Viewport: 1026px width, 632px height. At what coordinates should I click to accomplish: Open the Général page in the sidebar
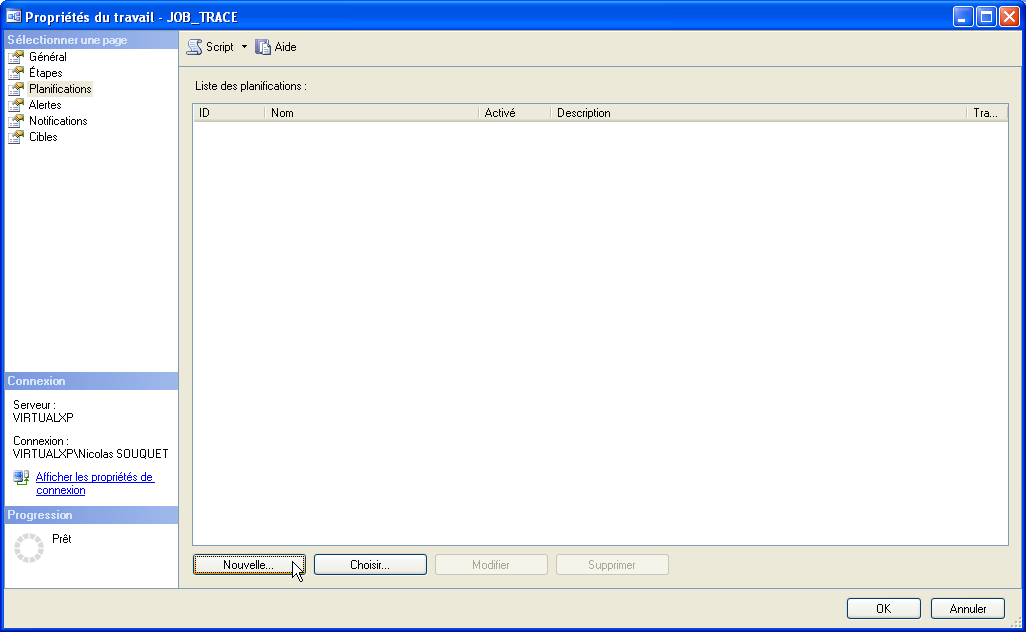coord(47,57)
